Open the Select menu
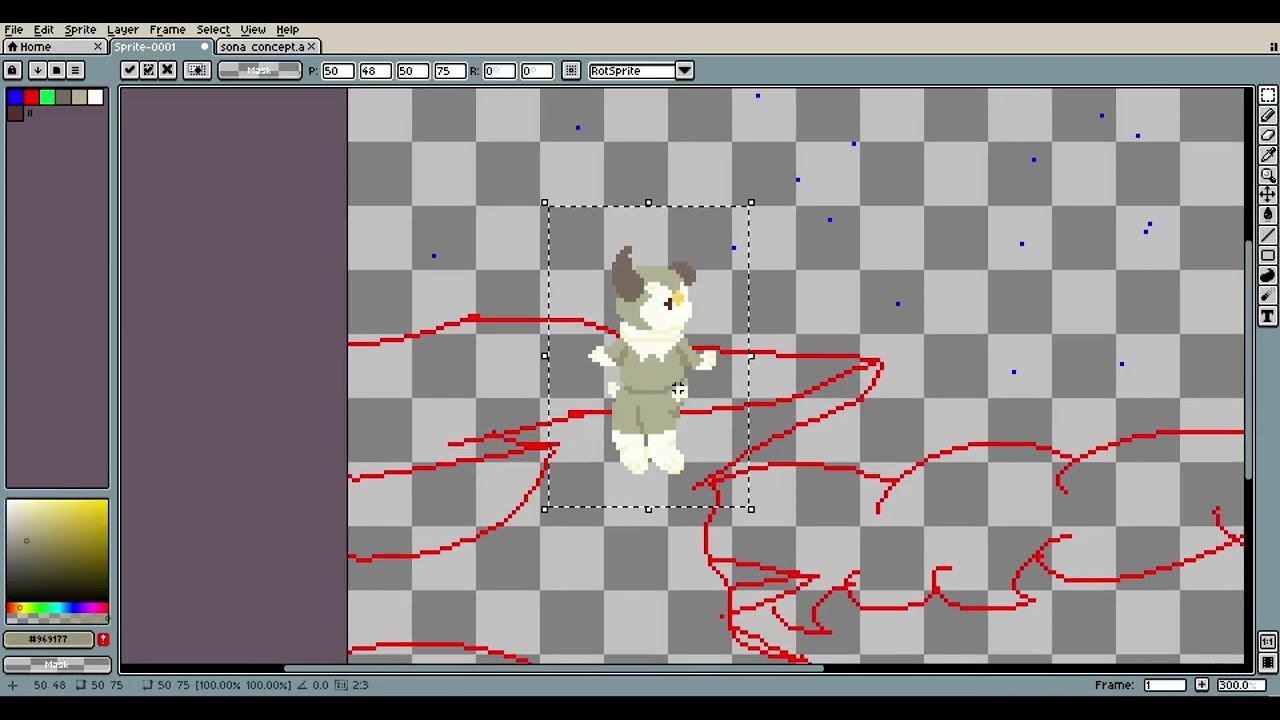 [213, 30]
